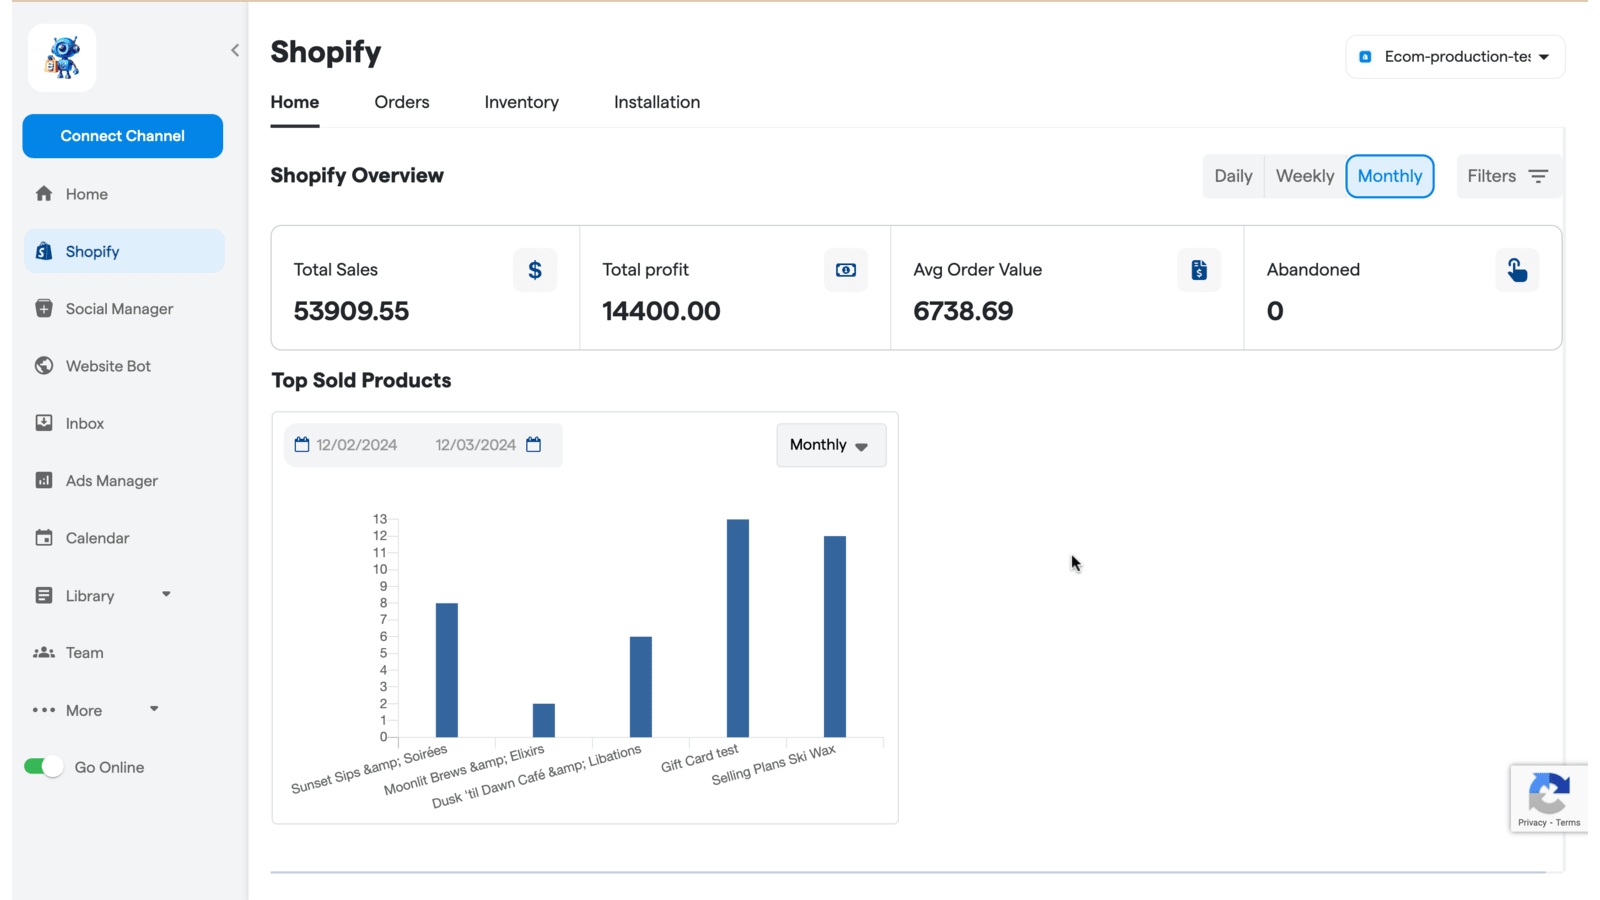Click the Total profit cash icon

coord(846,270)
